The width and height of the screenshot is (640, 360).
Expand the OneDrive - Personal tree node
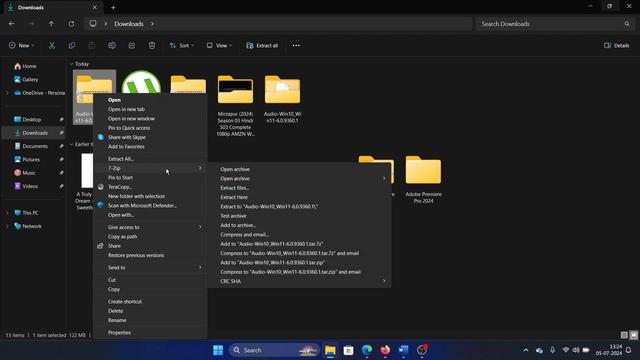point(7,93)
